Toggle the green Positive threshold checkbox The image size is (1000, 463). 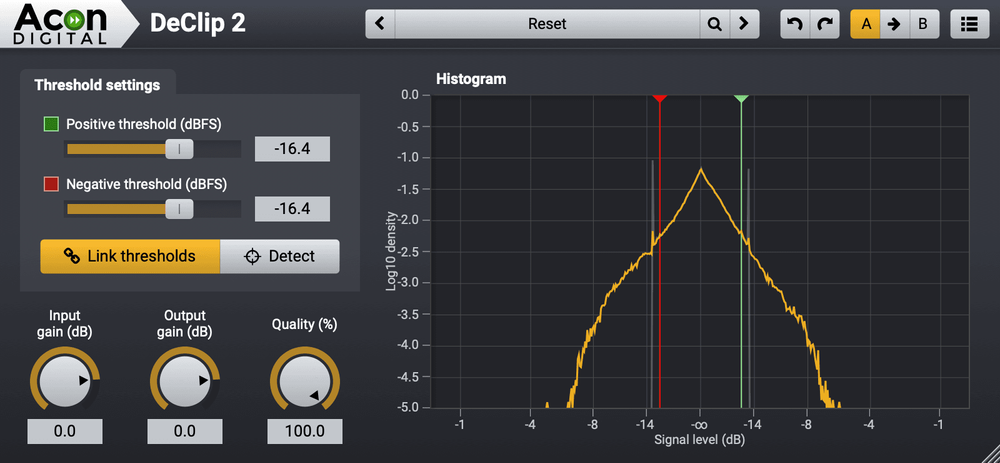click(51, 125)
